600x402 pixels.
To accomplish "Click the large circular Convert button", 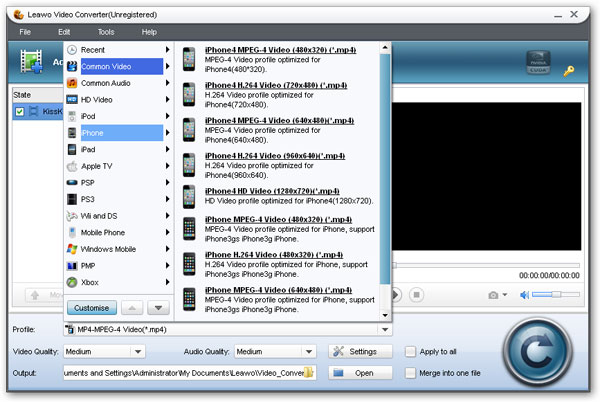I will pyautogui.click(x=538, y=352).
